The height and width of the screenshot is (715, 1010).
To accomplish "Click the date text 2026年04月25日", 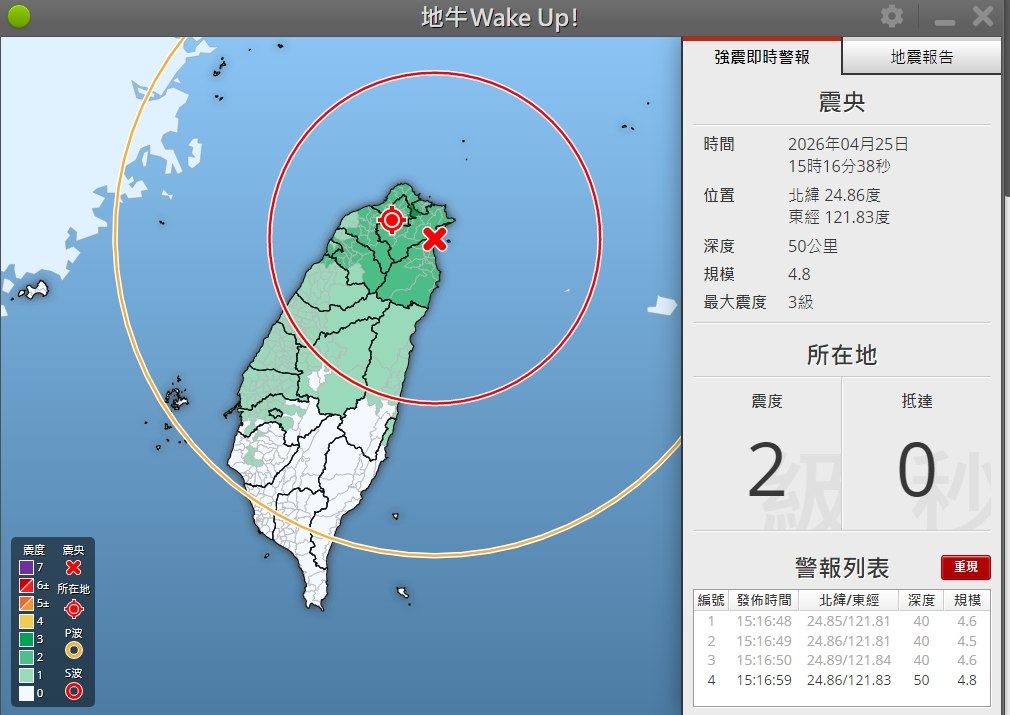I will click(x=848, y=144).
